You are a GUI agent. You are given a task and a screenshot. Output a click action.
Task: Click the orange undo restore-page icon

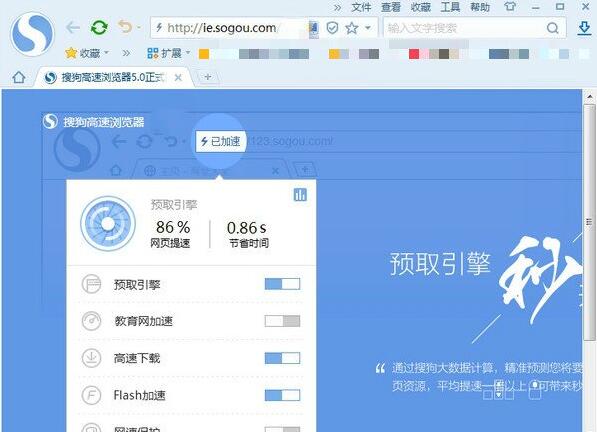(125, 27)
